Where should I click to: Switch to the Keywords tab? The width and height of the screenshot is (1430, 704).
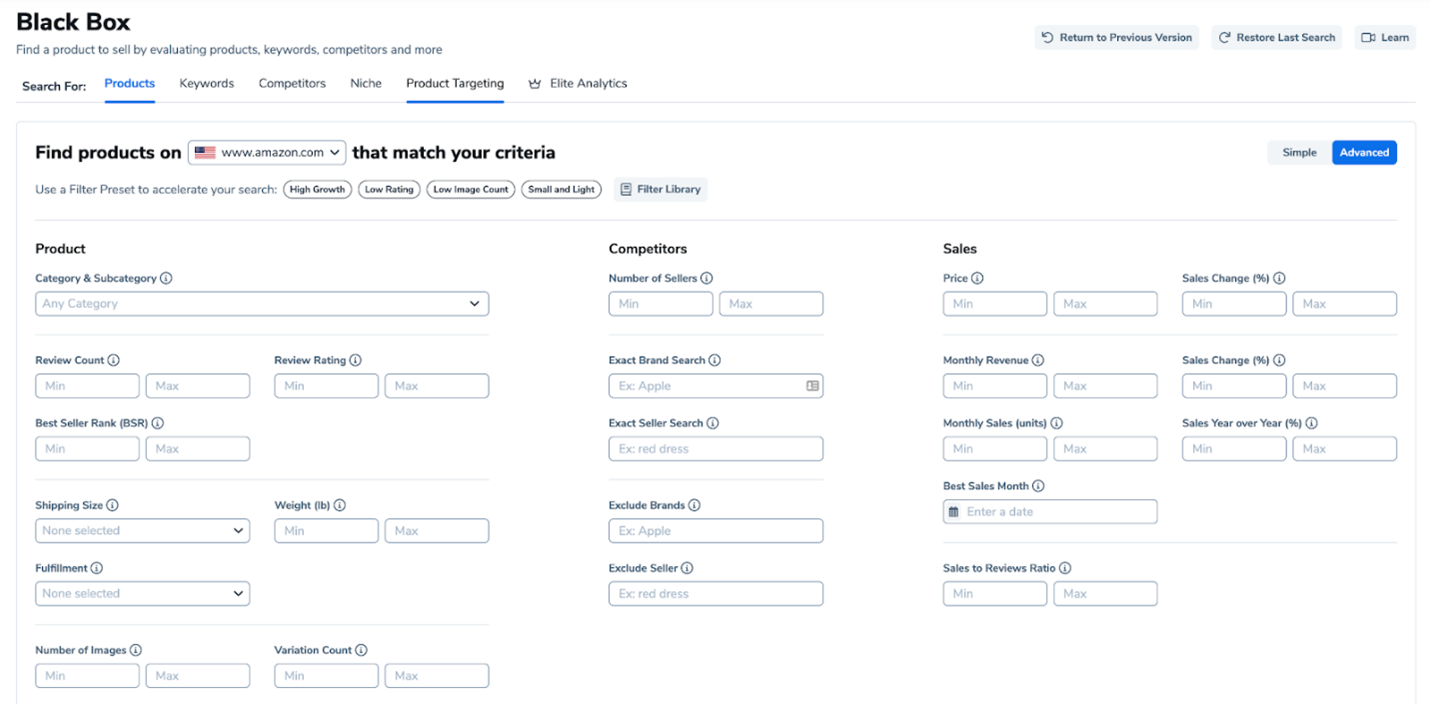click(207, 84)
